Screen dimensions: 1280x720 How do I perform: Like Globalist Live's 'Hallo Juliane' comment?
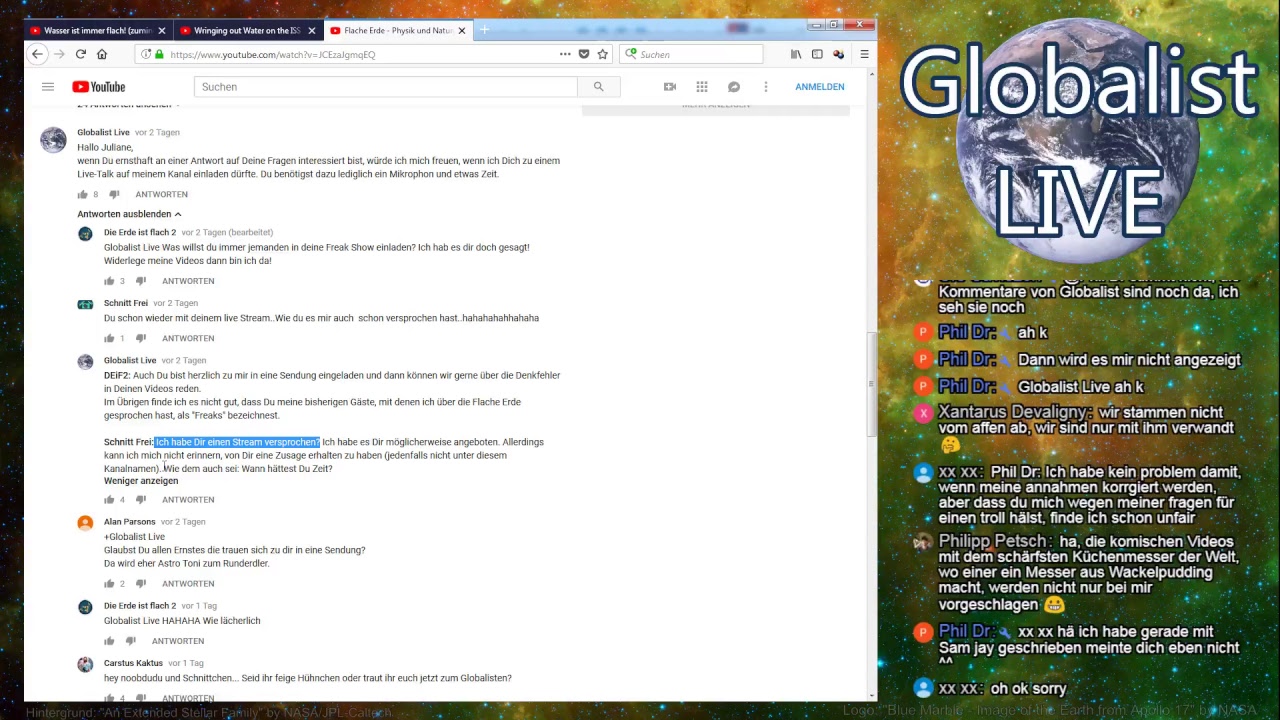tap(82, 194)
